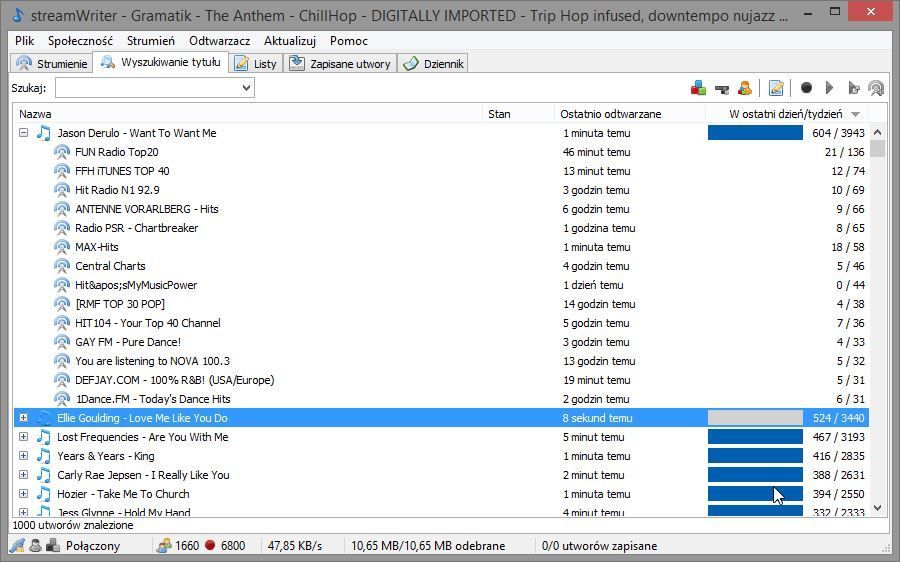
Task: Select the Radio PSR - Chartbreaker row
Action: tap(441, 227)
